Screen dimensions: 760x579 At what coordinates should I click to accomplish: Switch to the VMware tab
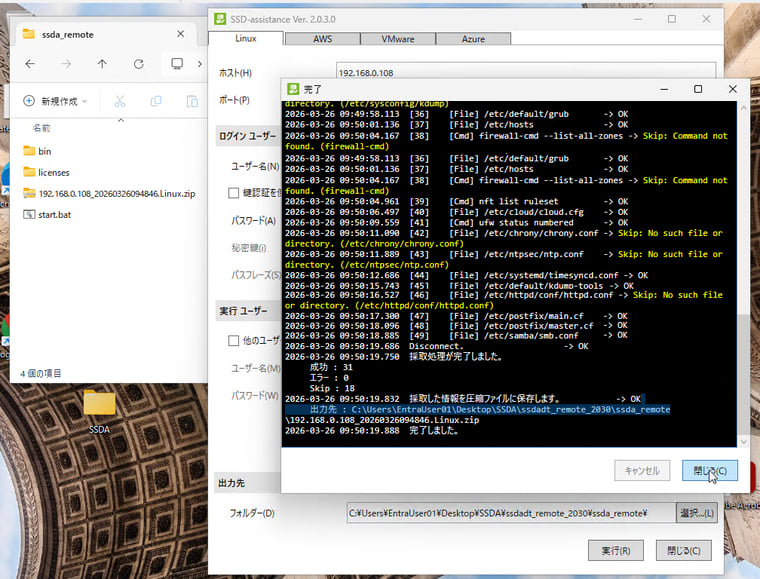[398, 39]
